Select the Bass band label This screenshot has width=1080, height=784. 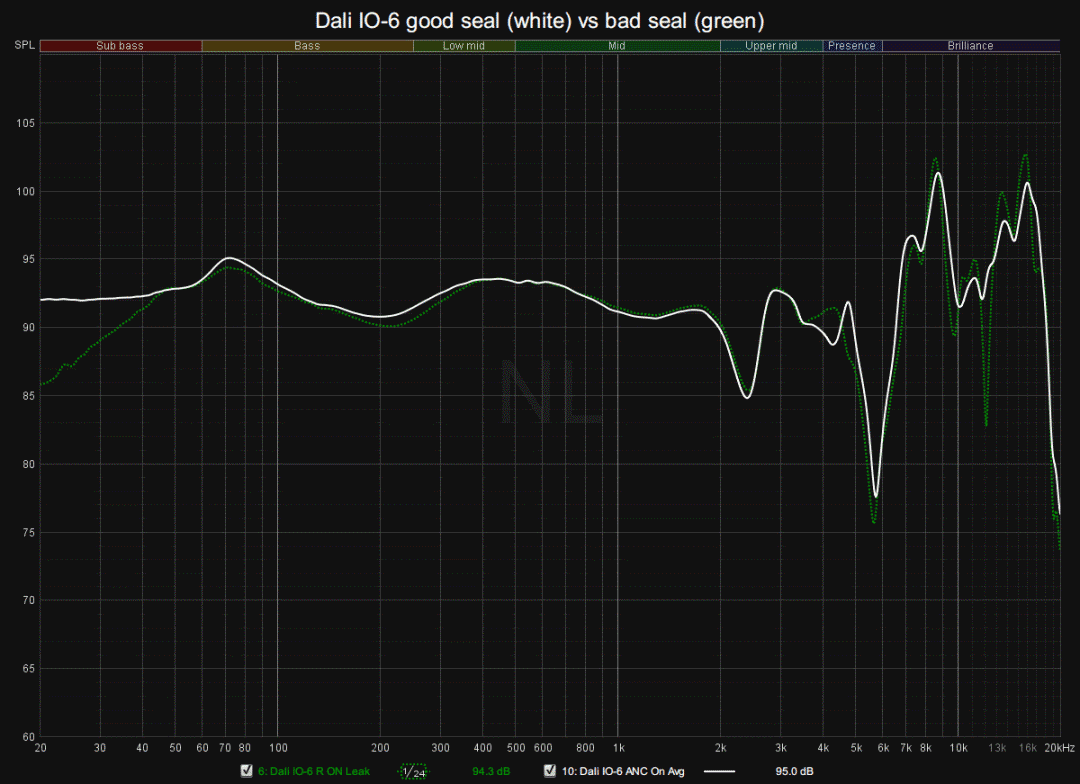[307, 45]
